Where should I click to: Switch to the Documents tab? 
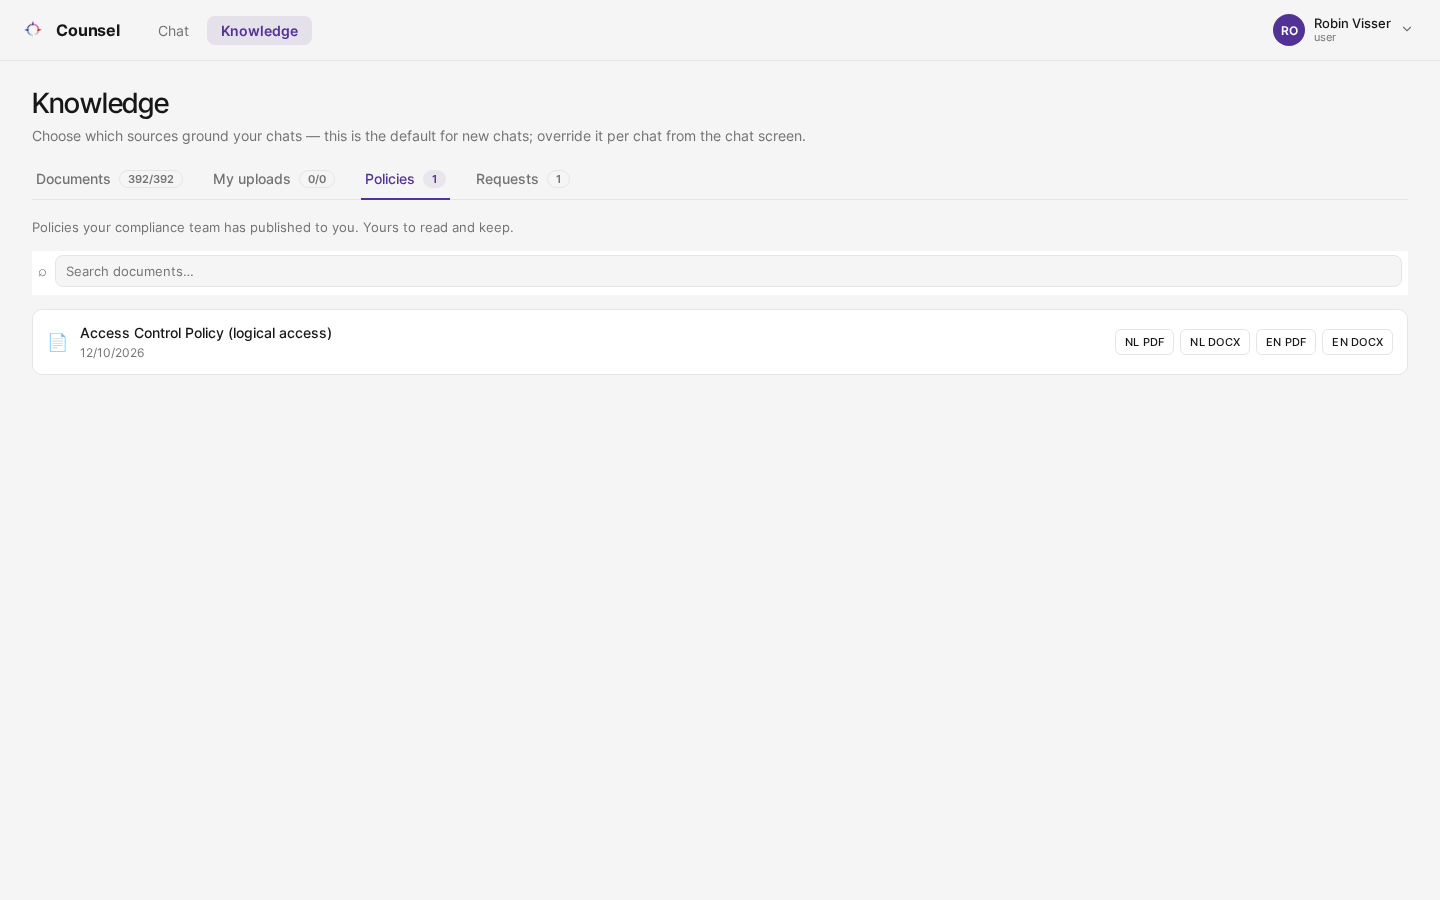[109, 179]
